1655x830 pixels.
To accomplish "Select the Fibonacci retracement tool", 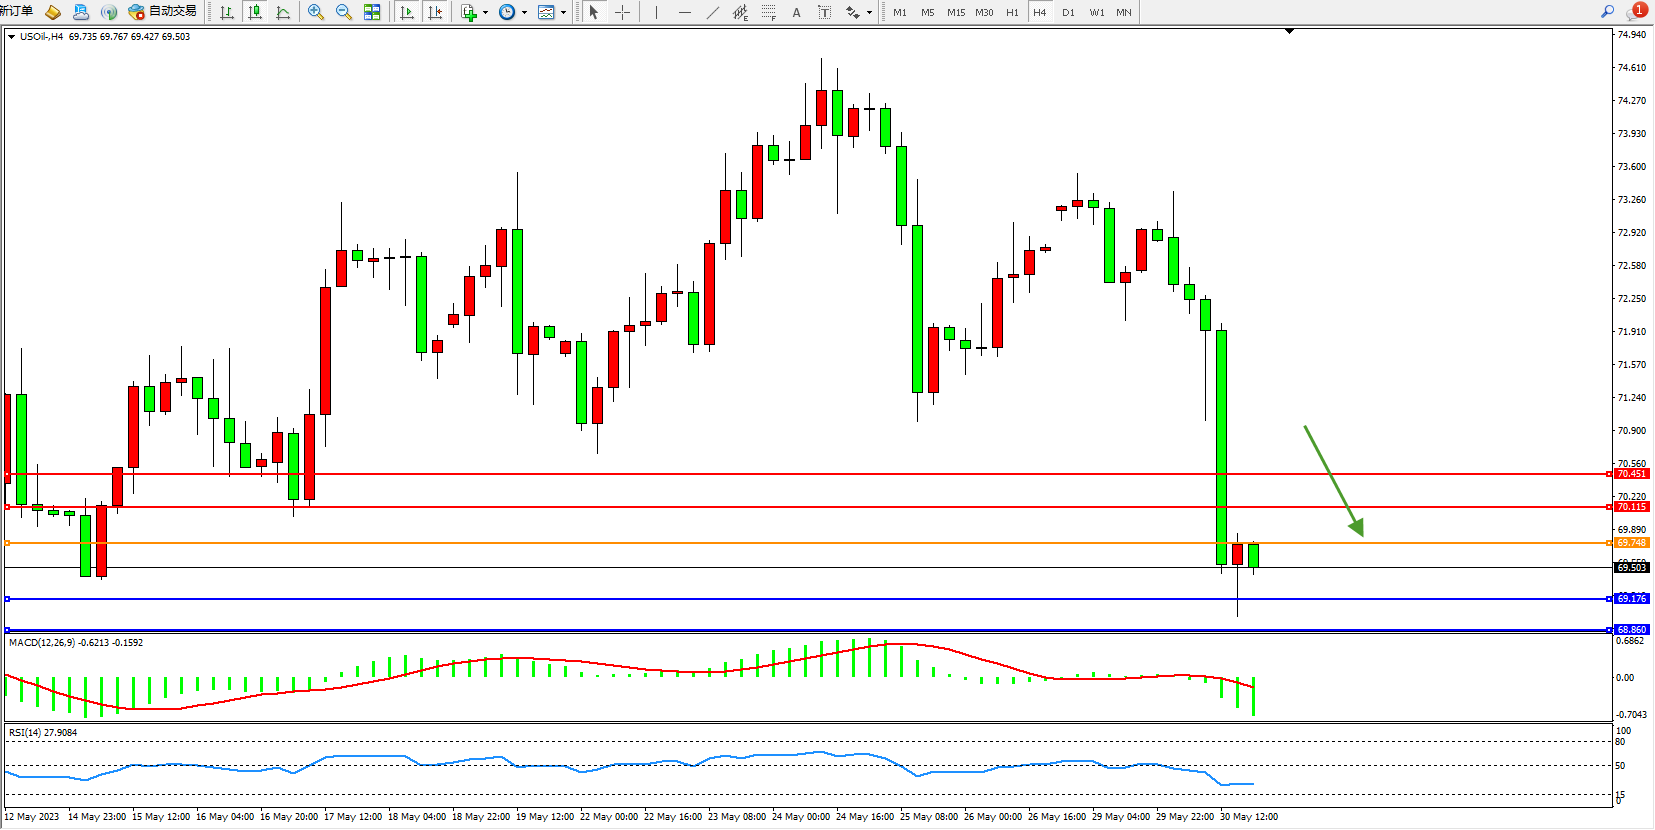I will (x=768, y=12).
